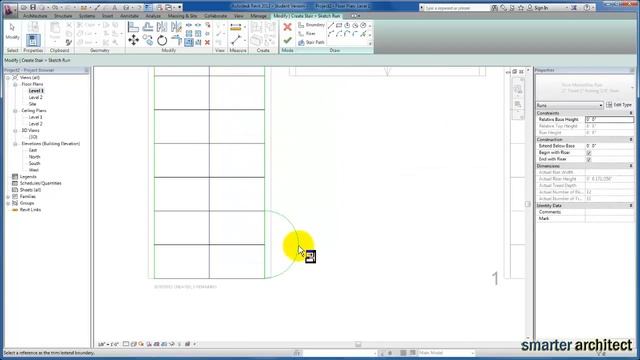
Task: Select the Rotate tool in Modify panel
Action: click(162, 40)
